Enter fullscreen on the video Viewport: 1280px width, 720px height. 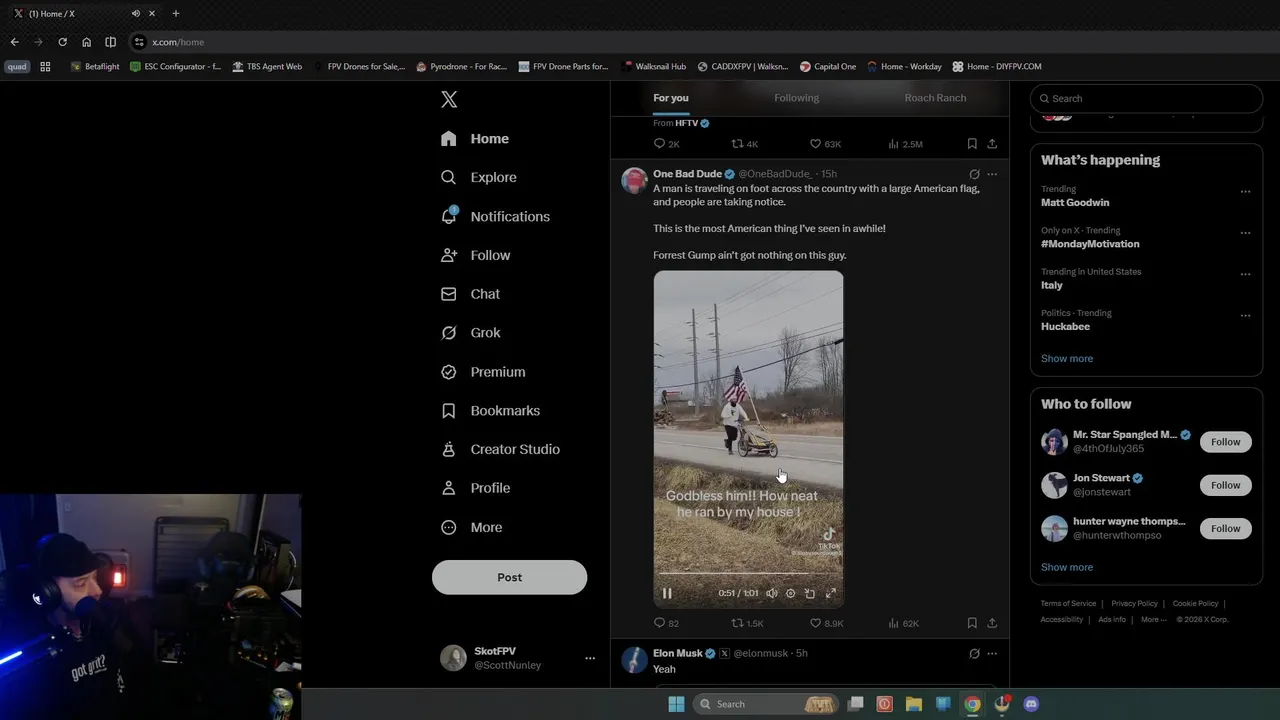830,593
